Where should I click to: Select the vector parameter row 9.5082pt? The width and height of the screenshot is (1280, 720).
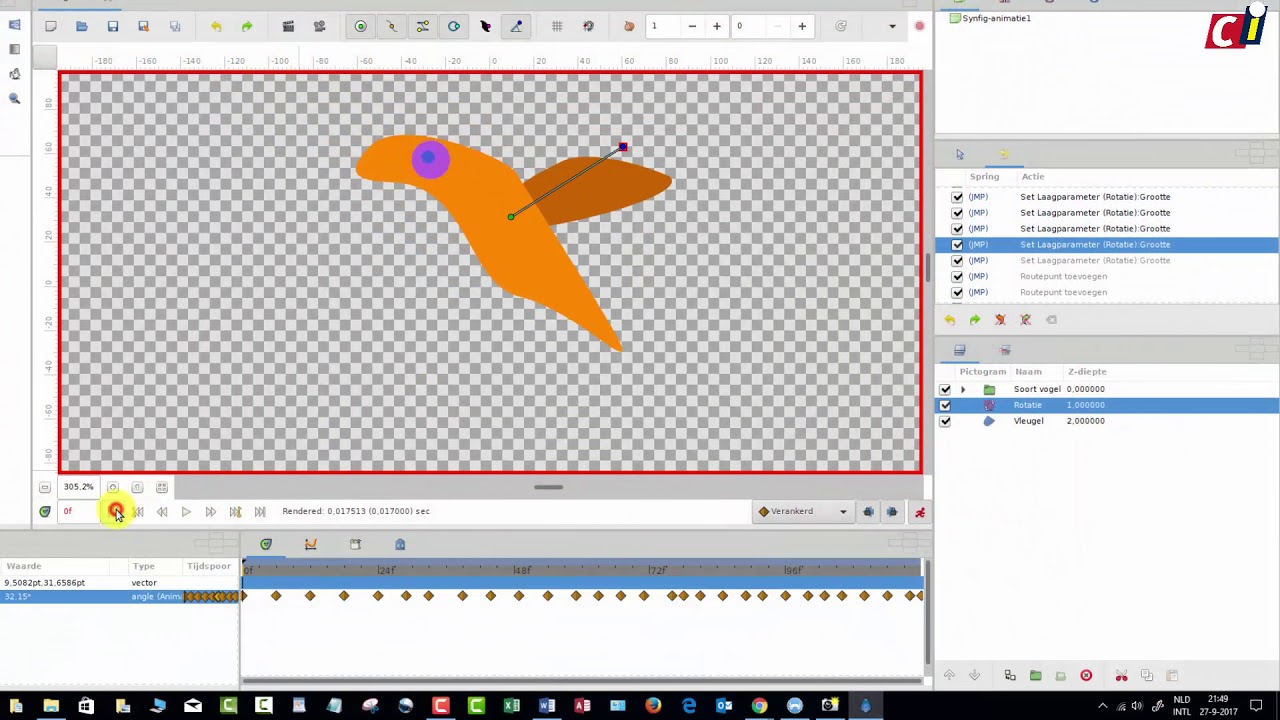(120, 582)
